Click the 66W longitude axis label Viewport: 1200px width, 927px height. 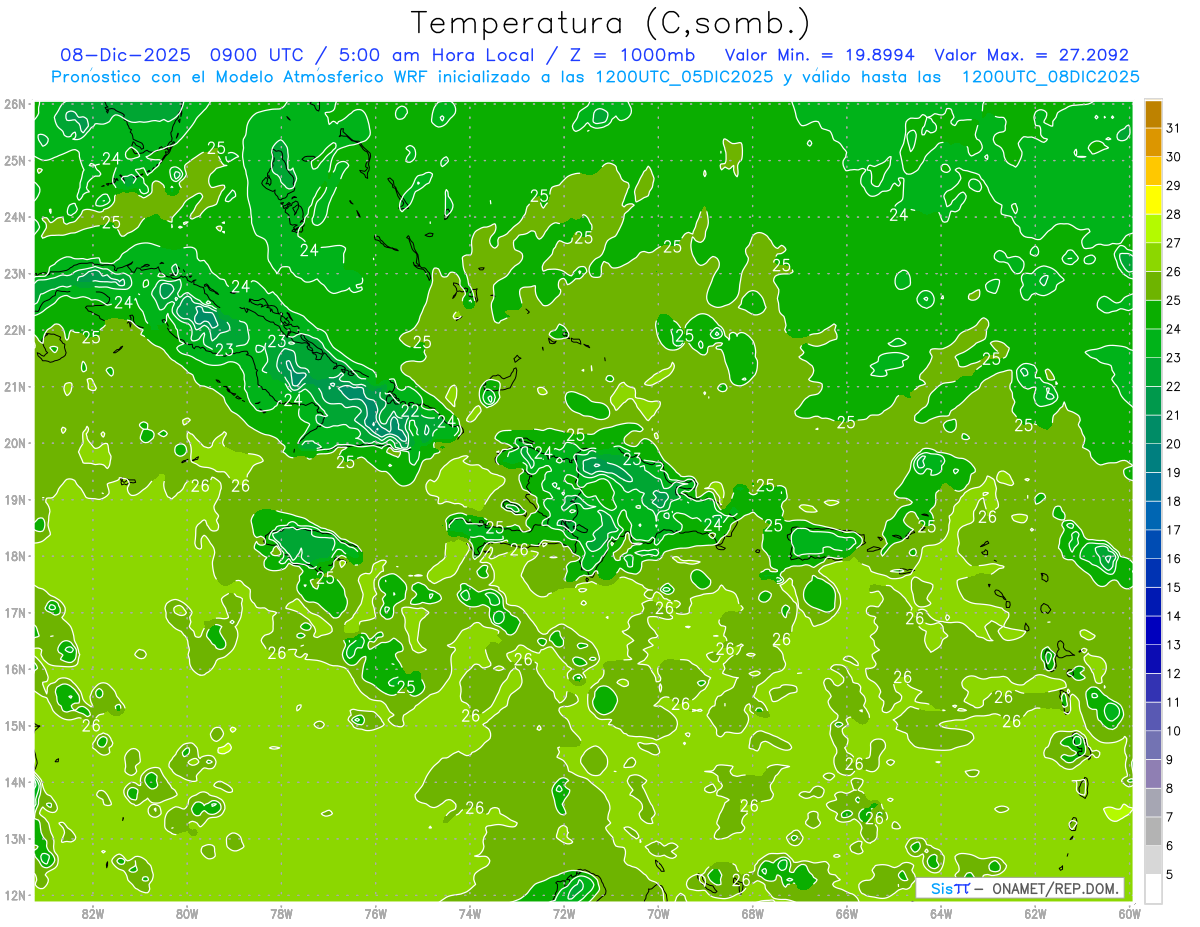[x=847, y=912]
